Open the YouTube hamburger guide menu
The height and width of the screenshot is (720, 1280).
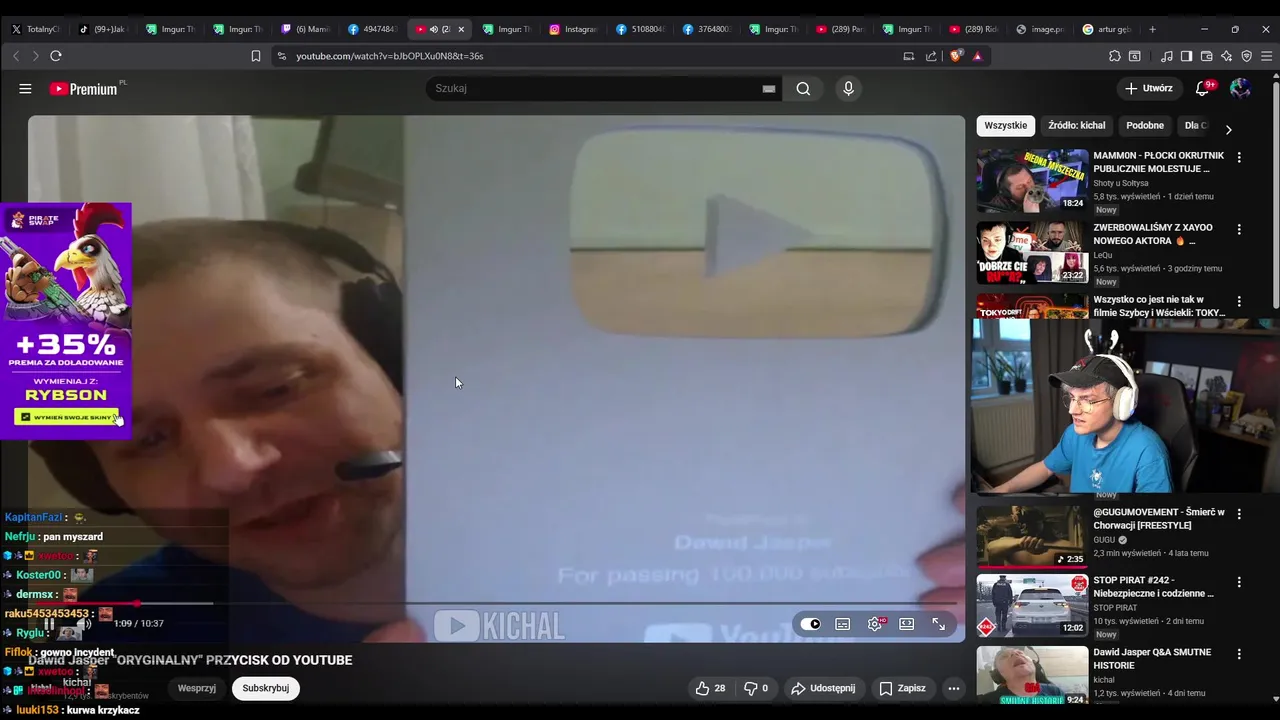point(25,89)
